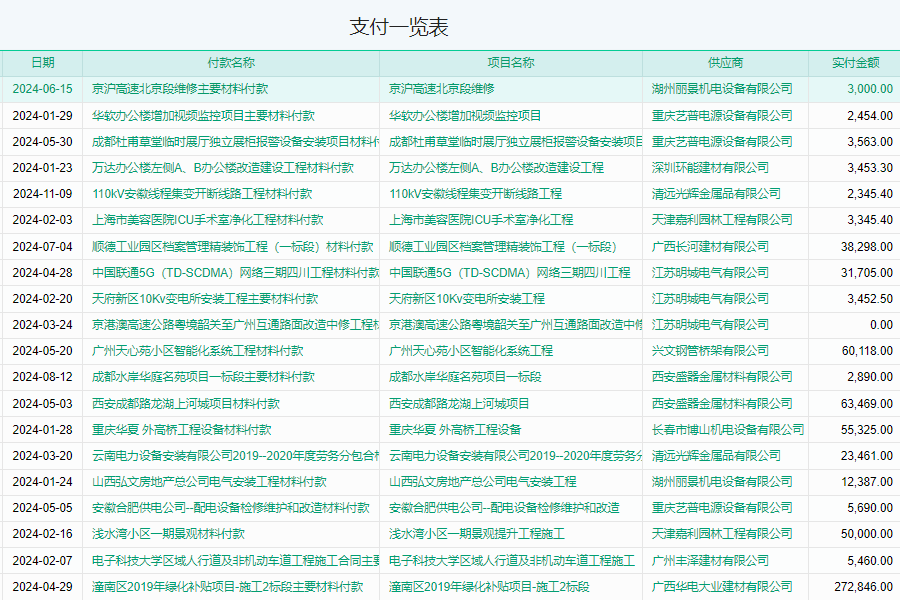
Task: Select date cell 2024-07-04
Action: (x=42, y=246)
